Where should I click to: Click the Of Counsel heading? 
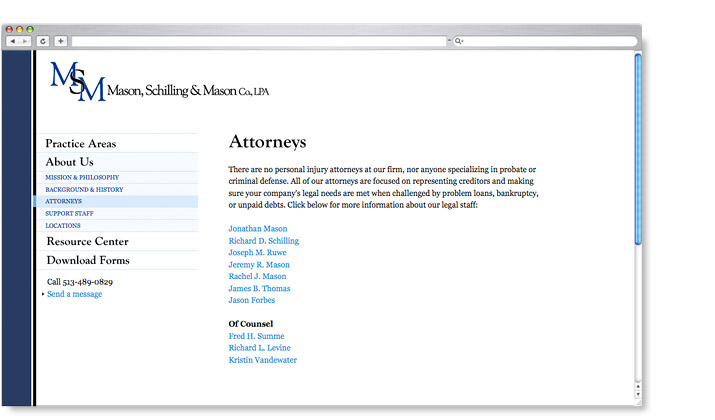pyautogui.click(x=251, y=324)
